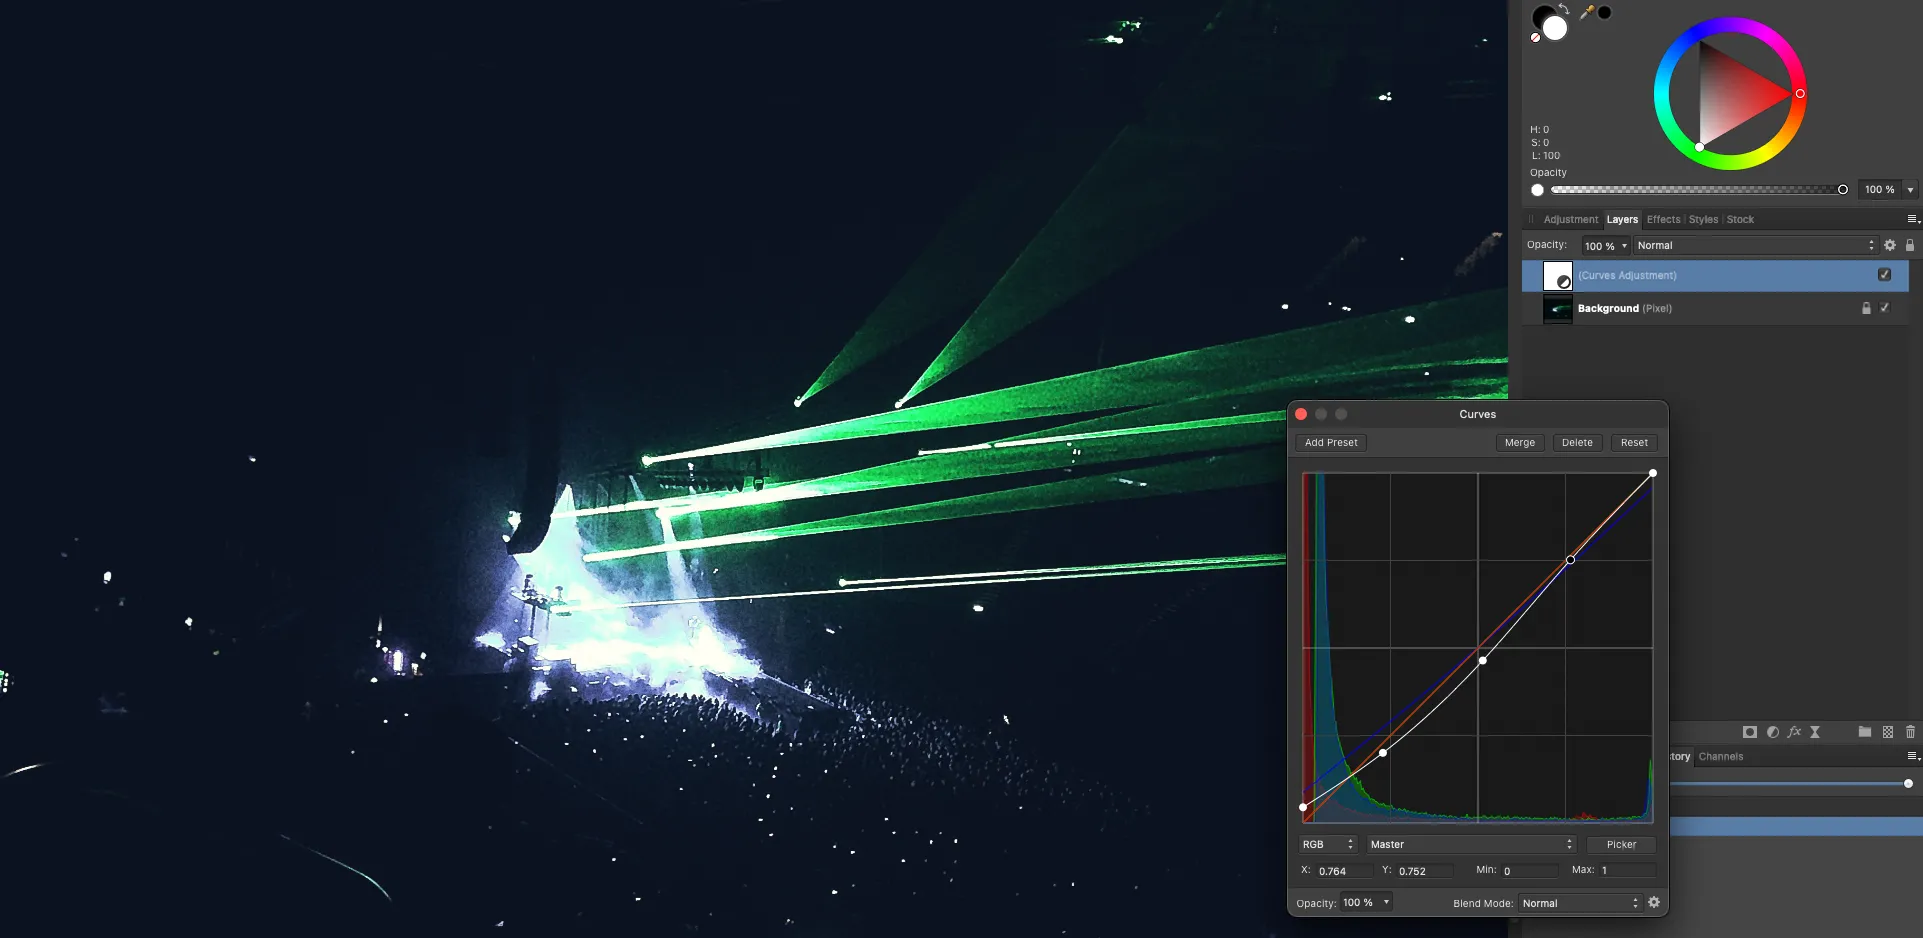
Task: Click the fx Layer Effects icon
Action: click(x=1794, y=732)
